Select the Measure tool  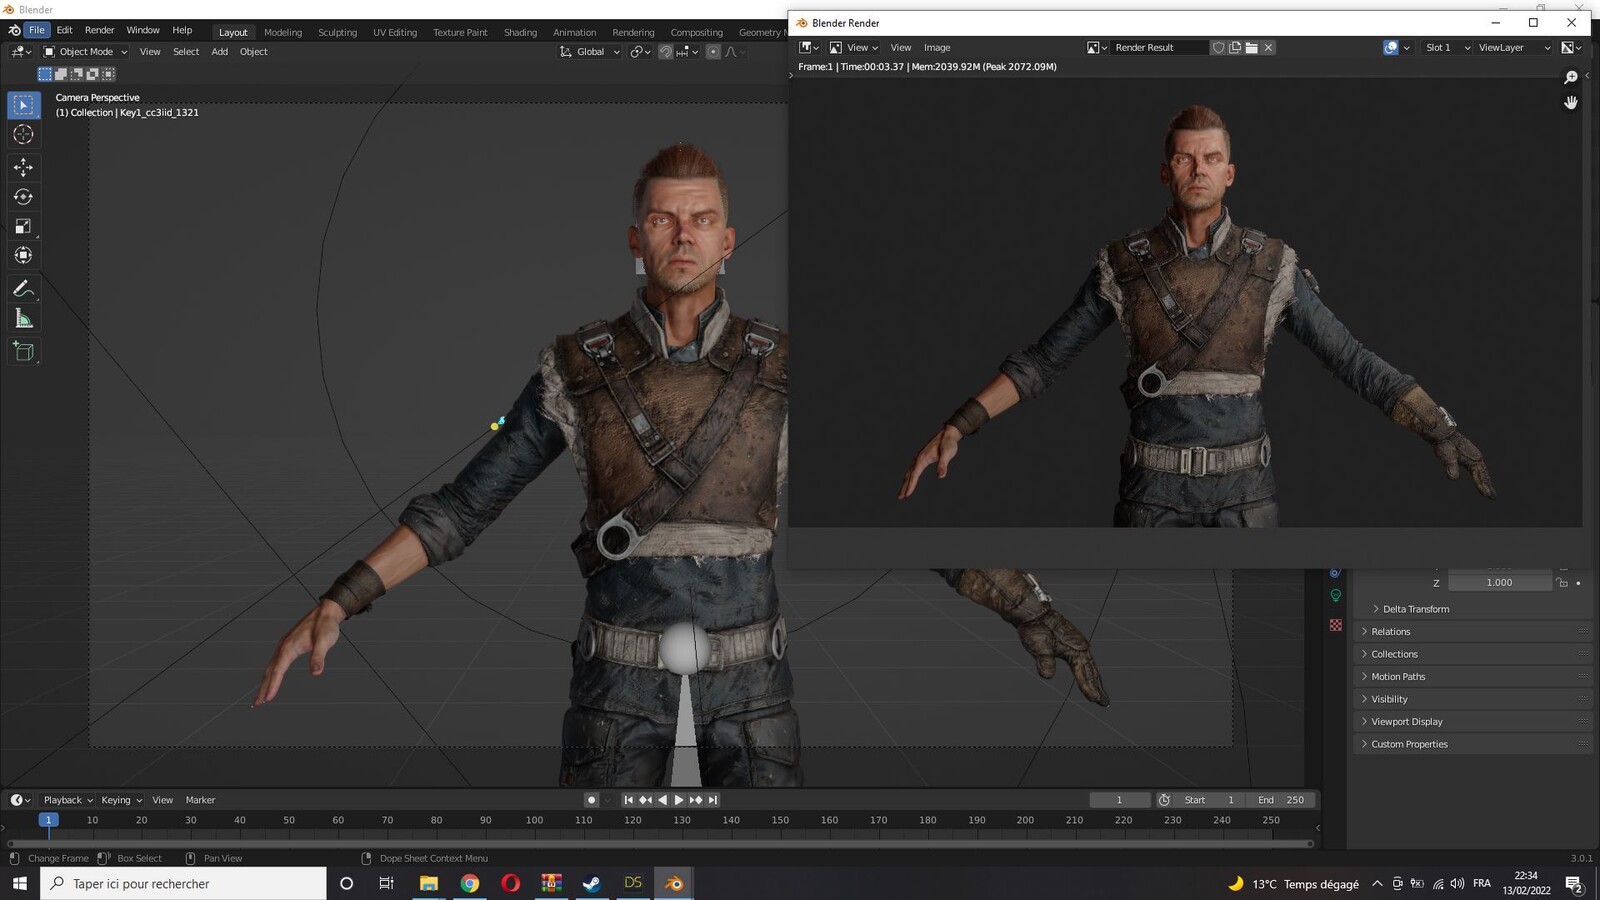pyautogui.click(x=23, y=319)
